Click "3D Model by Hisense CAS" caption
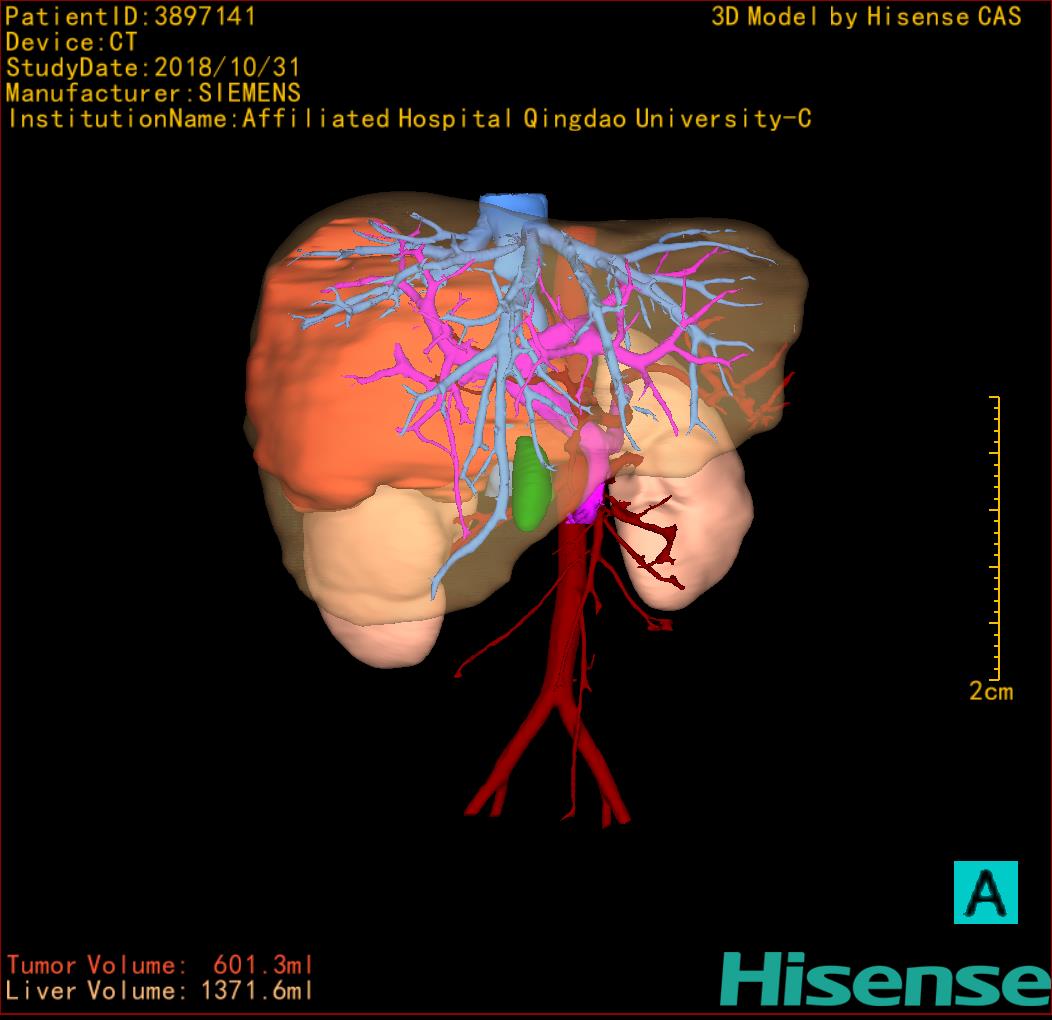Image resolution: width=1052 pixels, height=1020 pixels. (866, 17)
